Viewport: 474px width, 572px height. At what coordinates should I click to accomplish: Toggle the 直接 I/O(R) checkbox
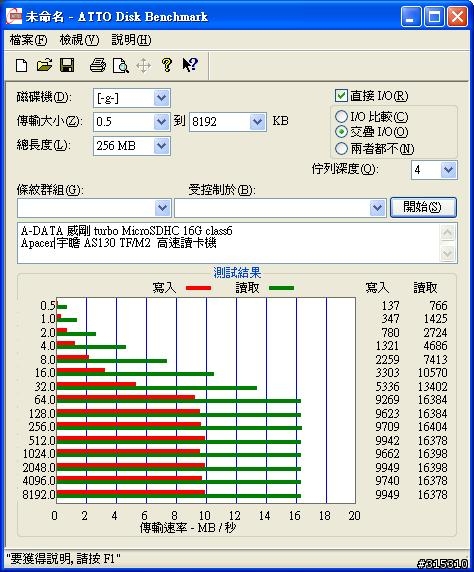point(341,96)
